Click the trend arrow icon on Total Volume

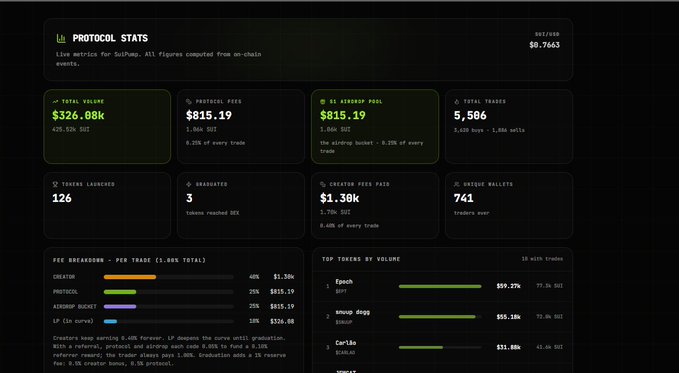coord(55,102)
